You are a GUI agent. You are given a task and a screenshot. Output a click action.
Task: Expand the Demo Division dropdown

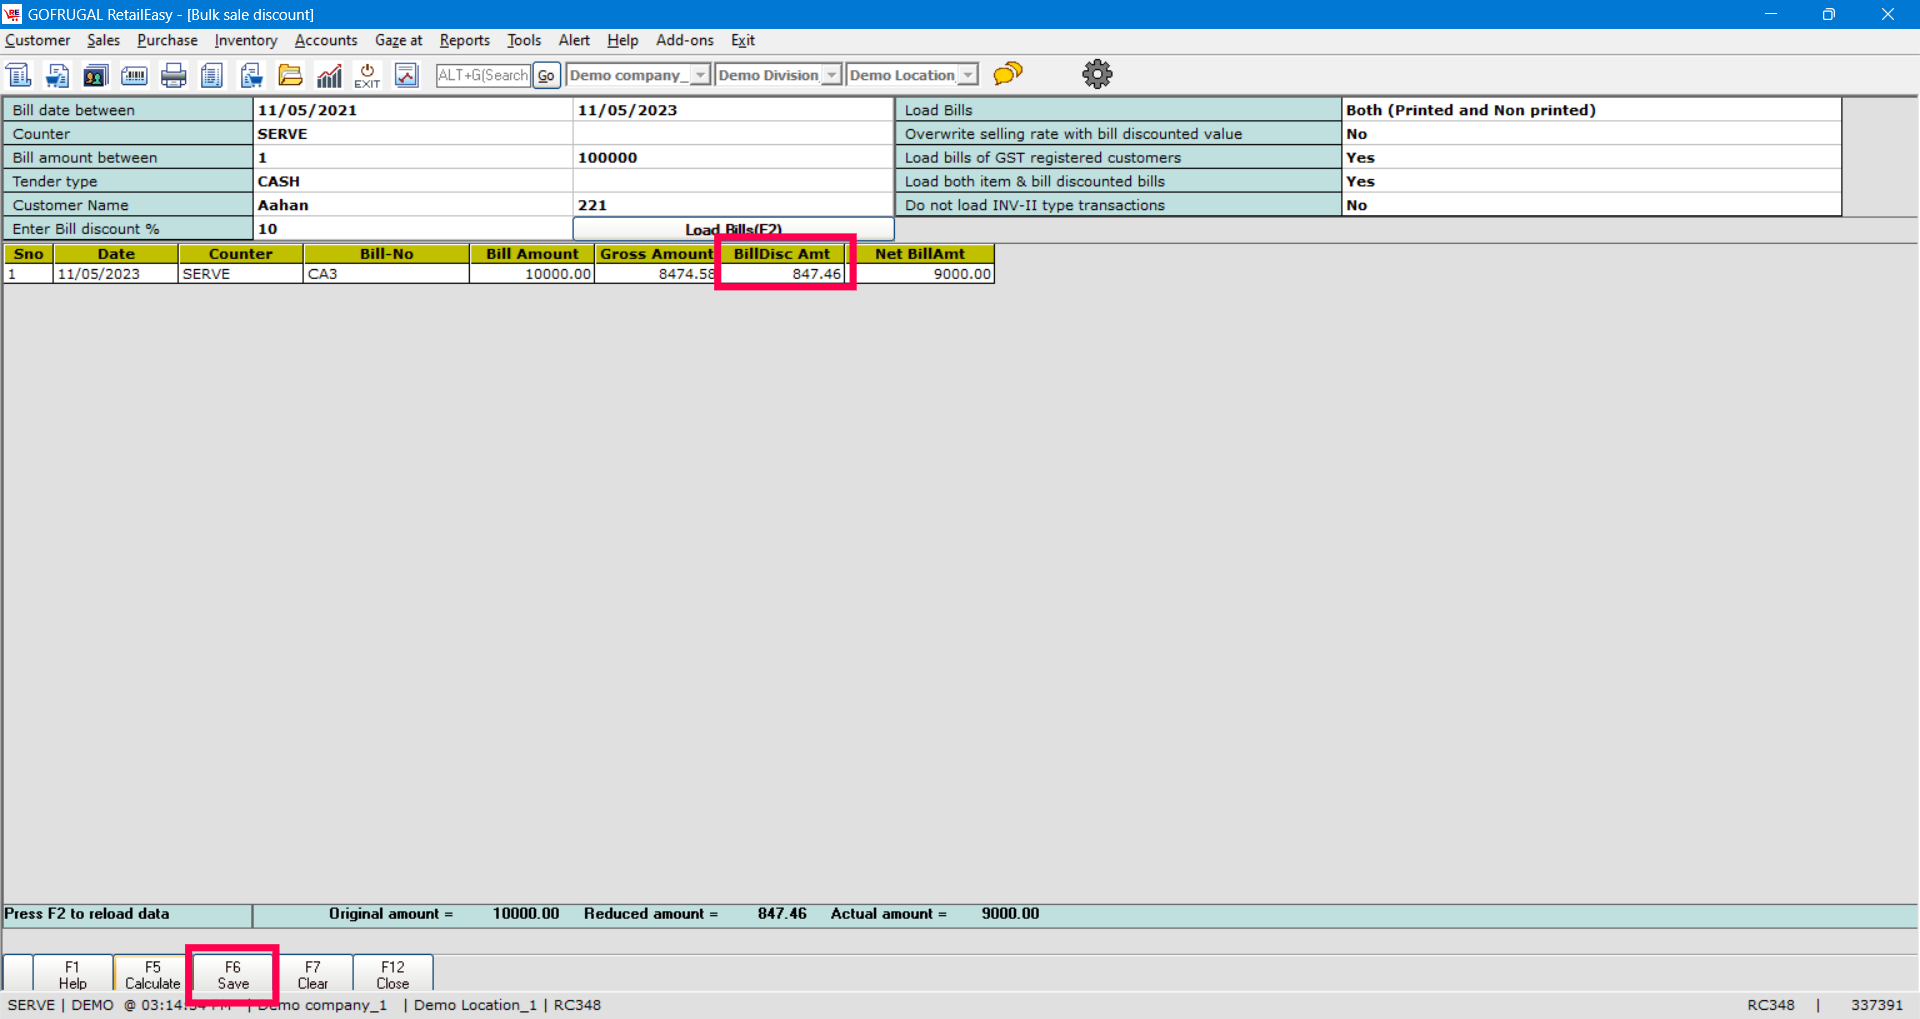(x=831, y=75)
